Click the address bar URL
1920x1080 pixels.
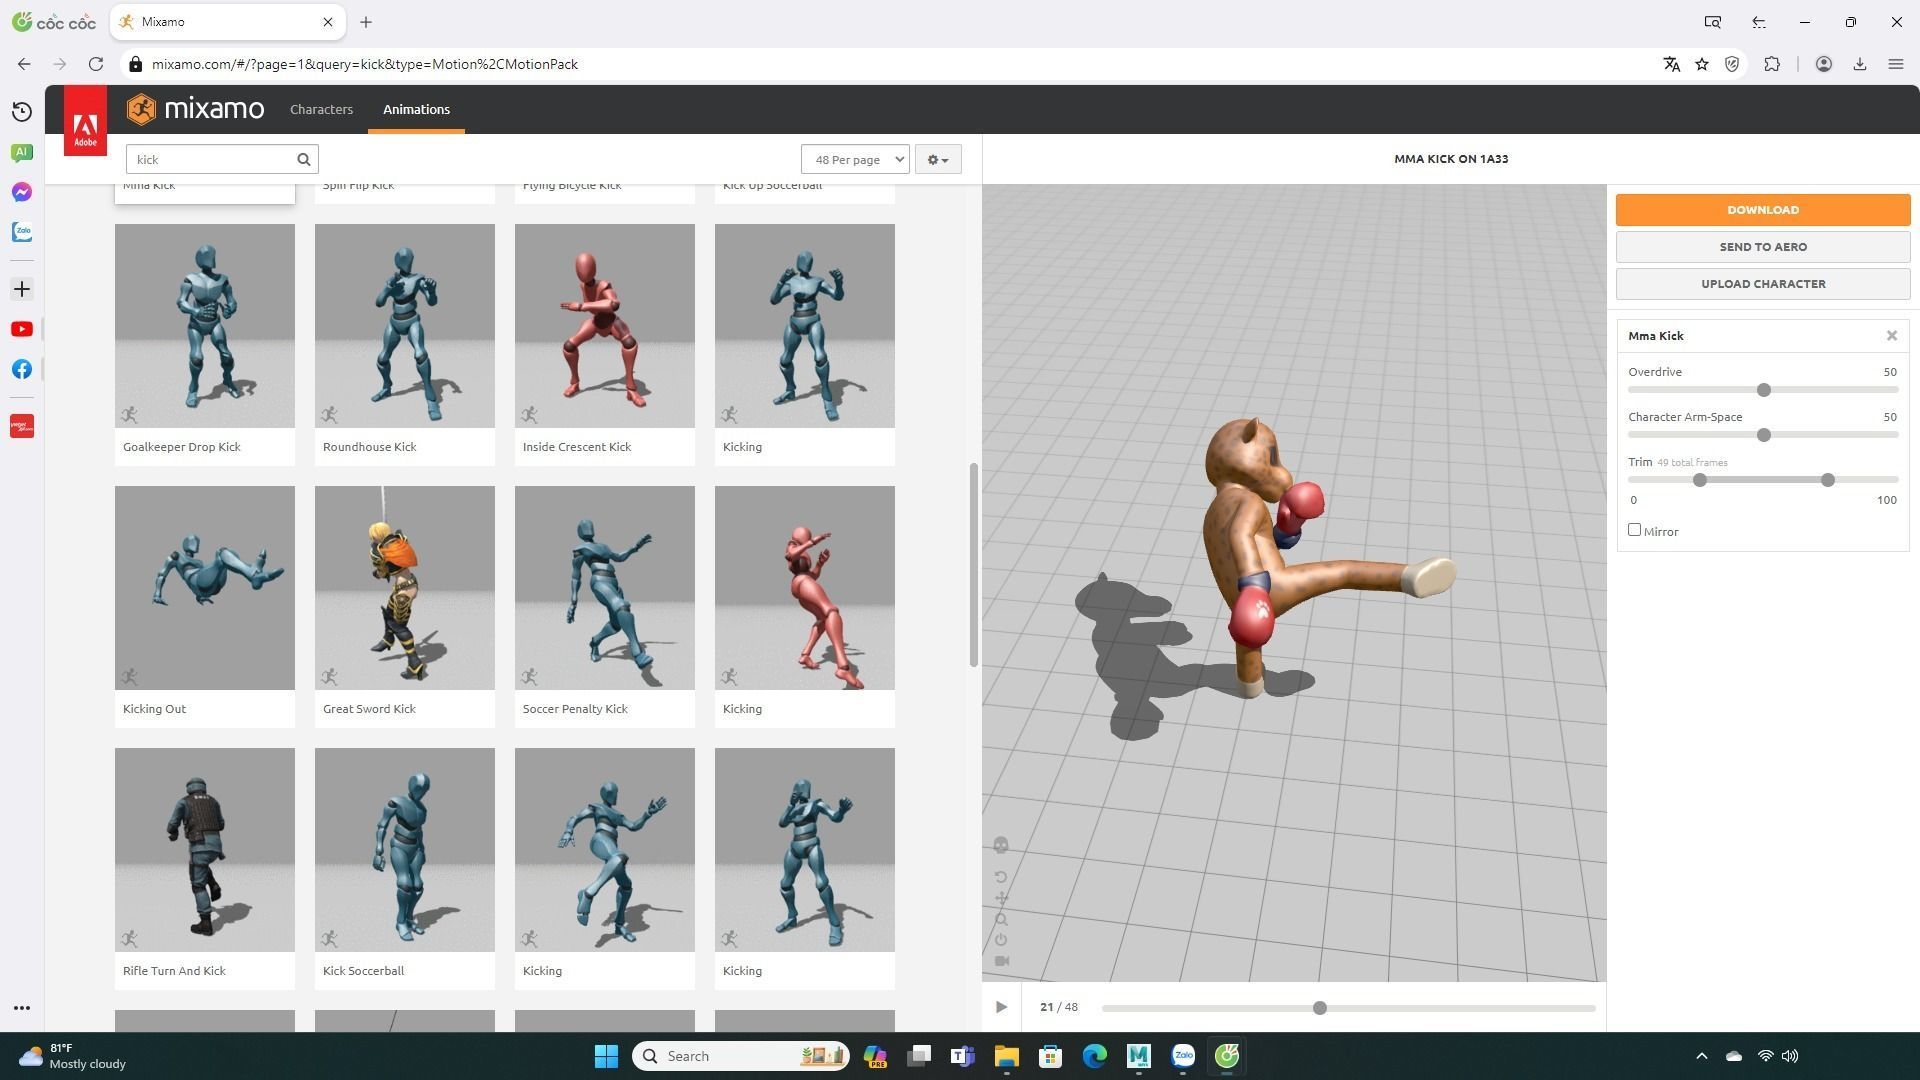(365, 64)
